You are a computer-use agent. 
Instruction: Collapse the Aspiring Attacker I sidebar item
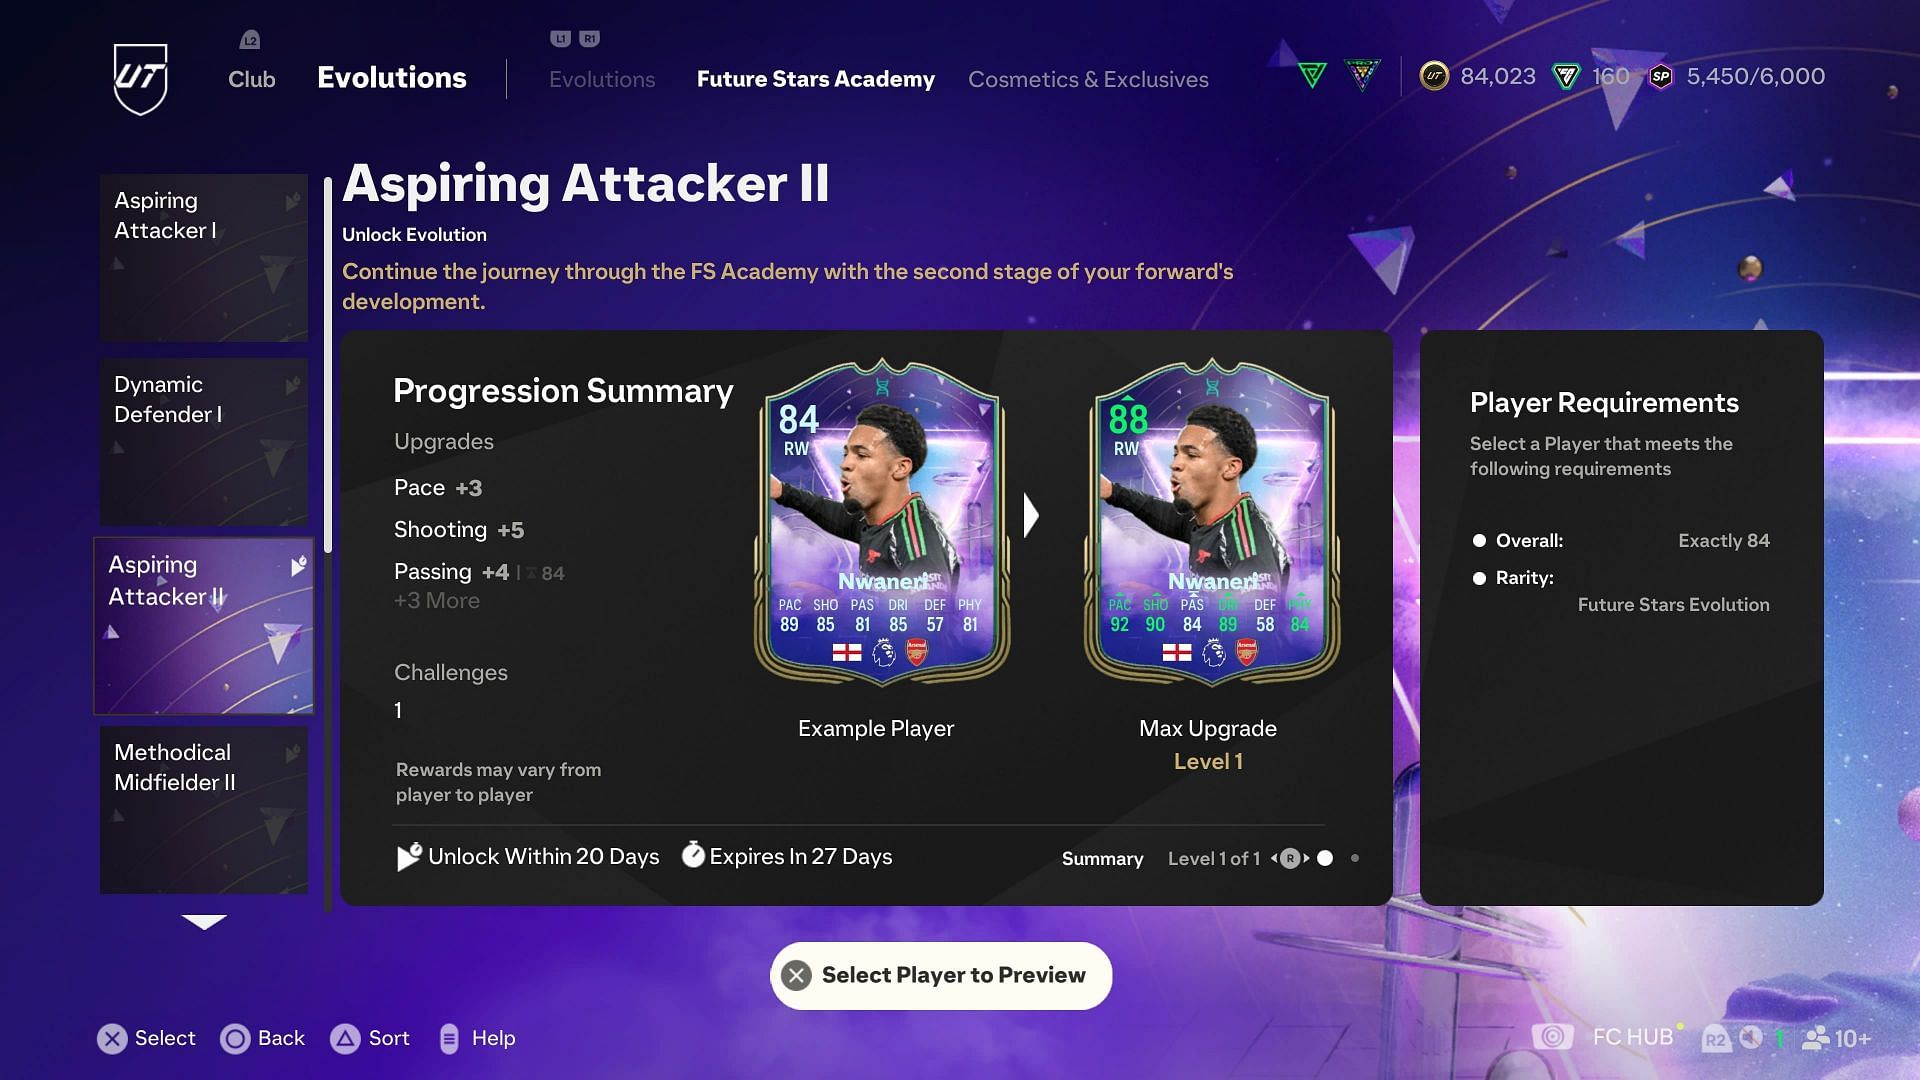[x=290, y=199]
